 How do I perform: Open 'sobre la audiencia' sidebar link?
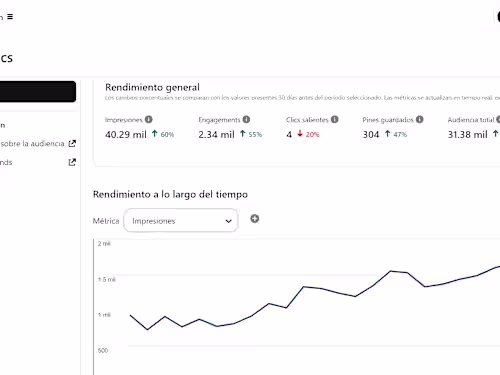[x=32, y=144]
